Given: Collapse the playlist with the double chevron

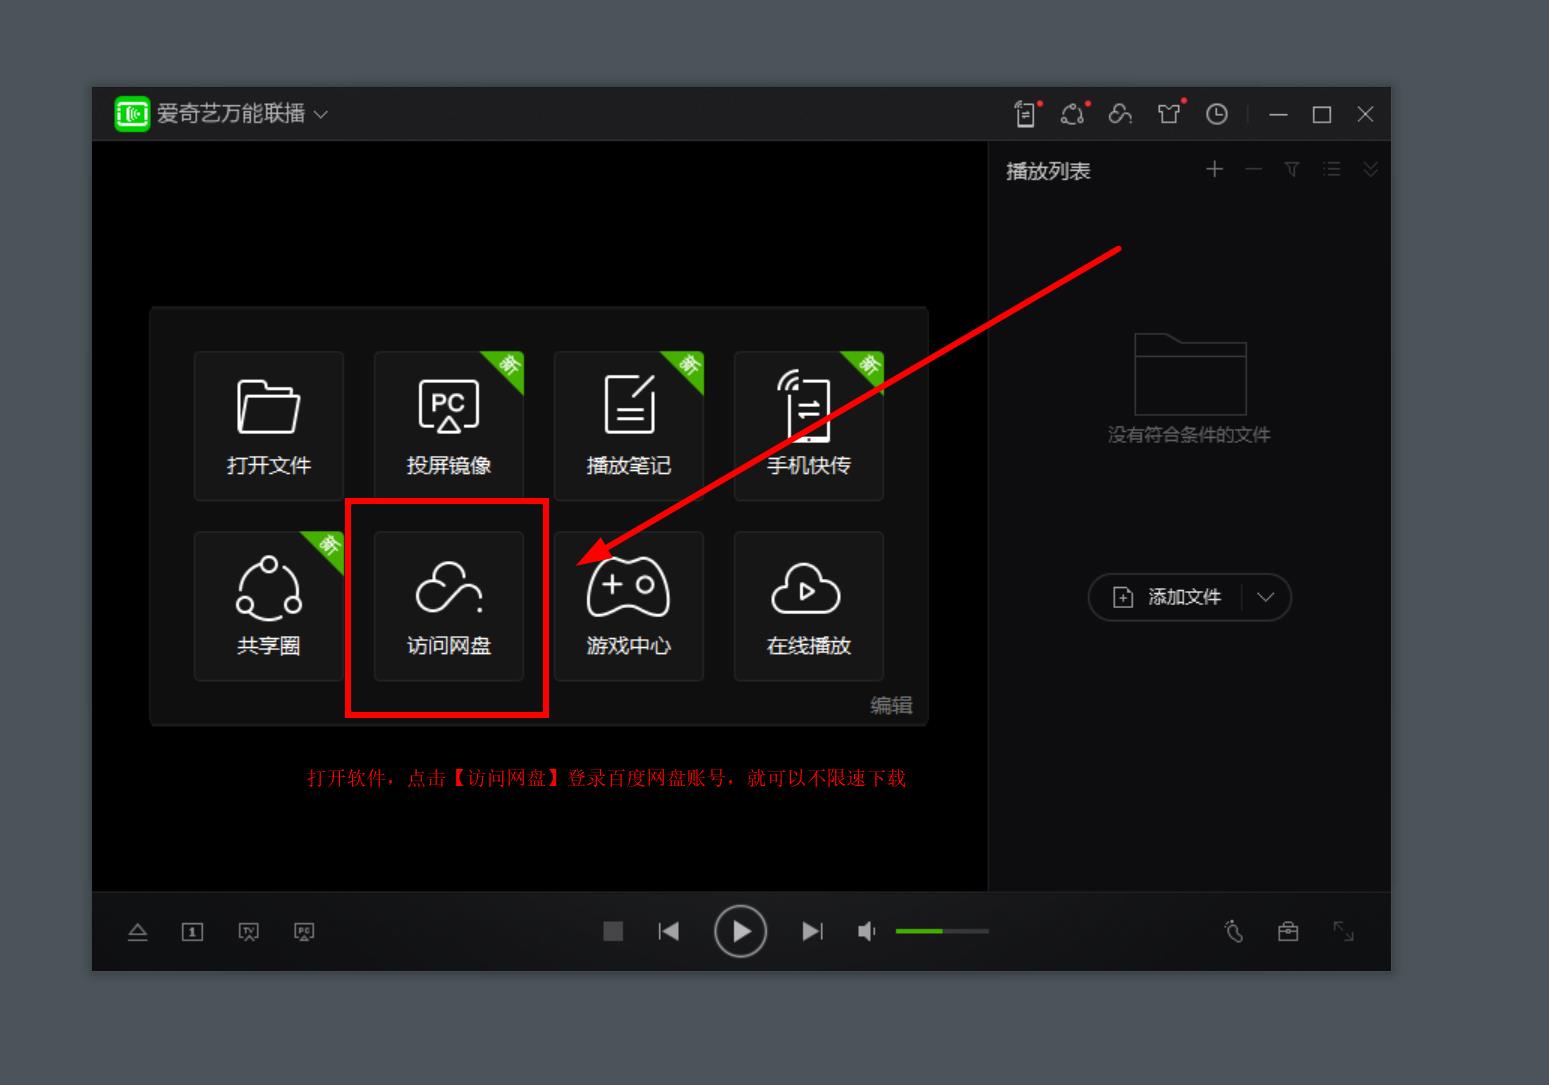Looking at the screenshot, I should point(1370,170).
